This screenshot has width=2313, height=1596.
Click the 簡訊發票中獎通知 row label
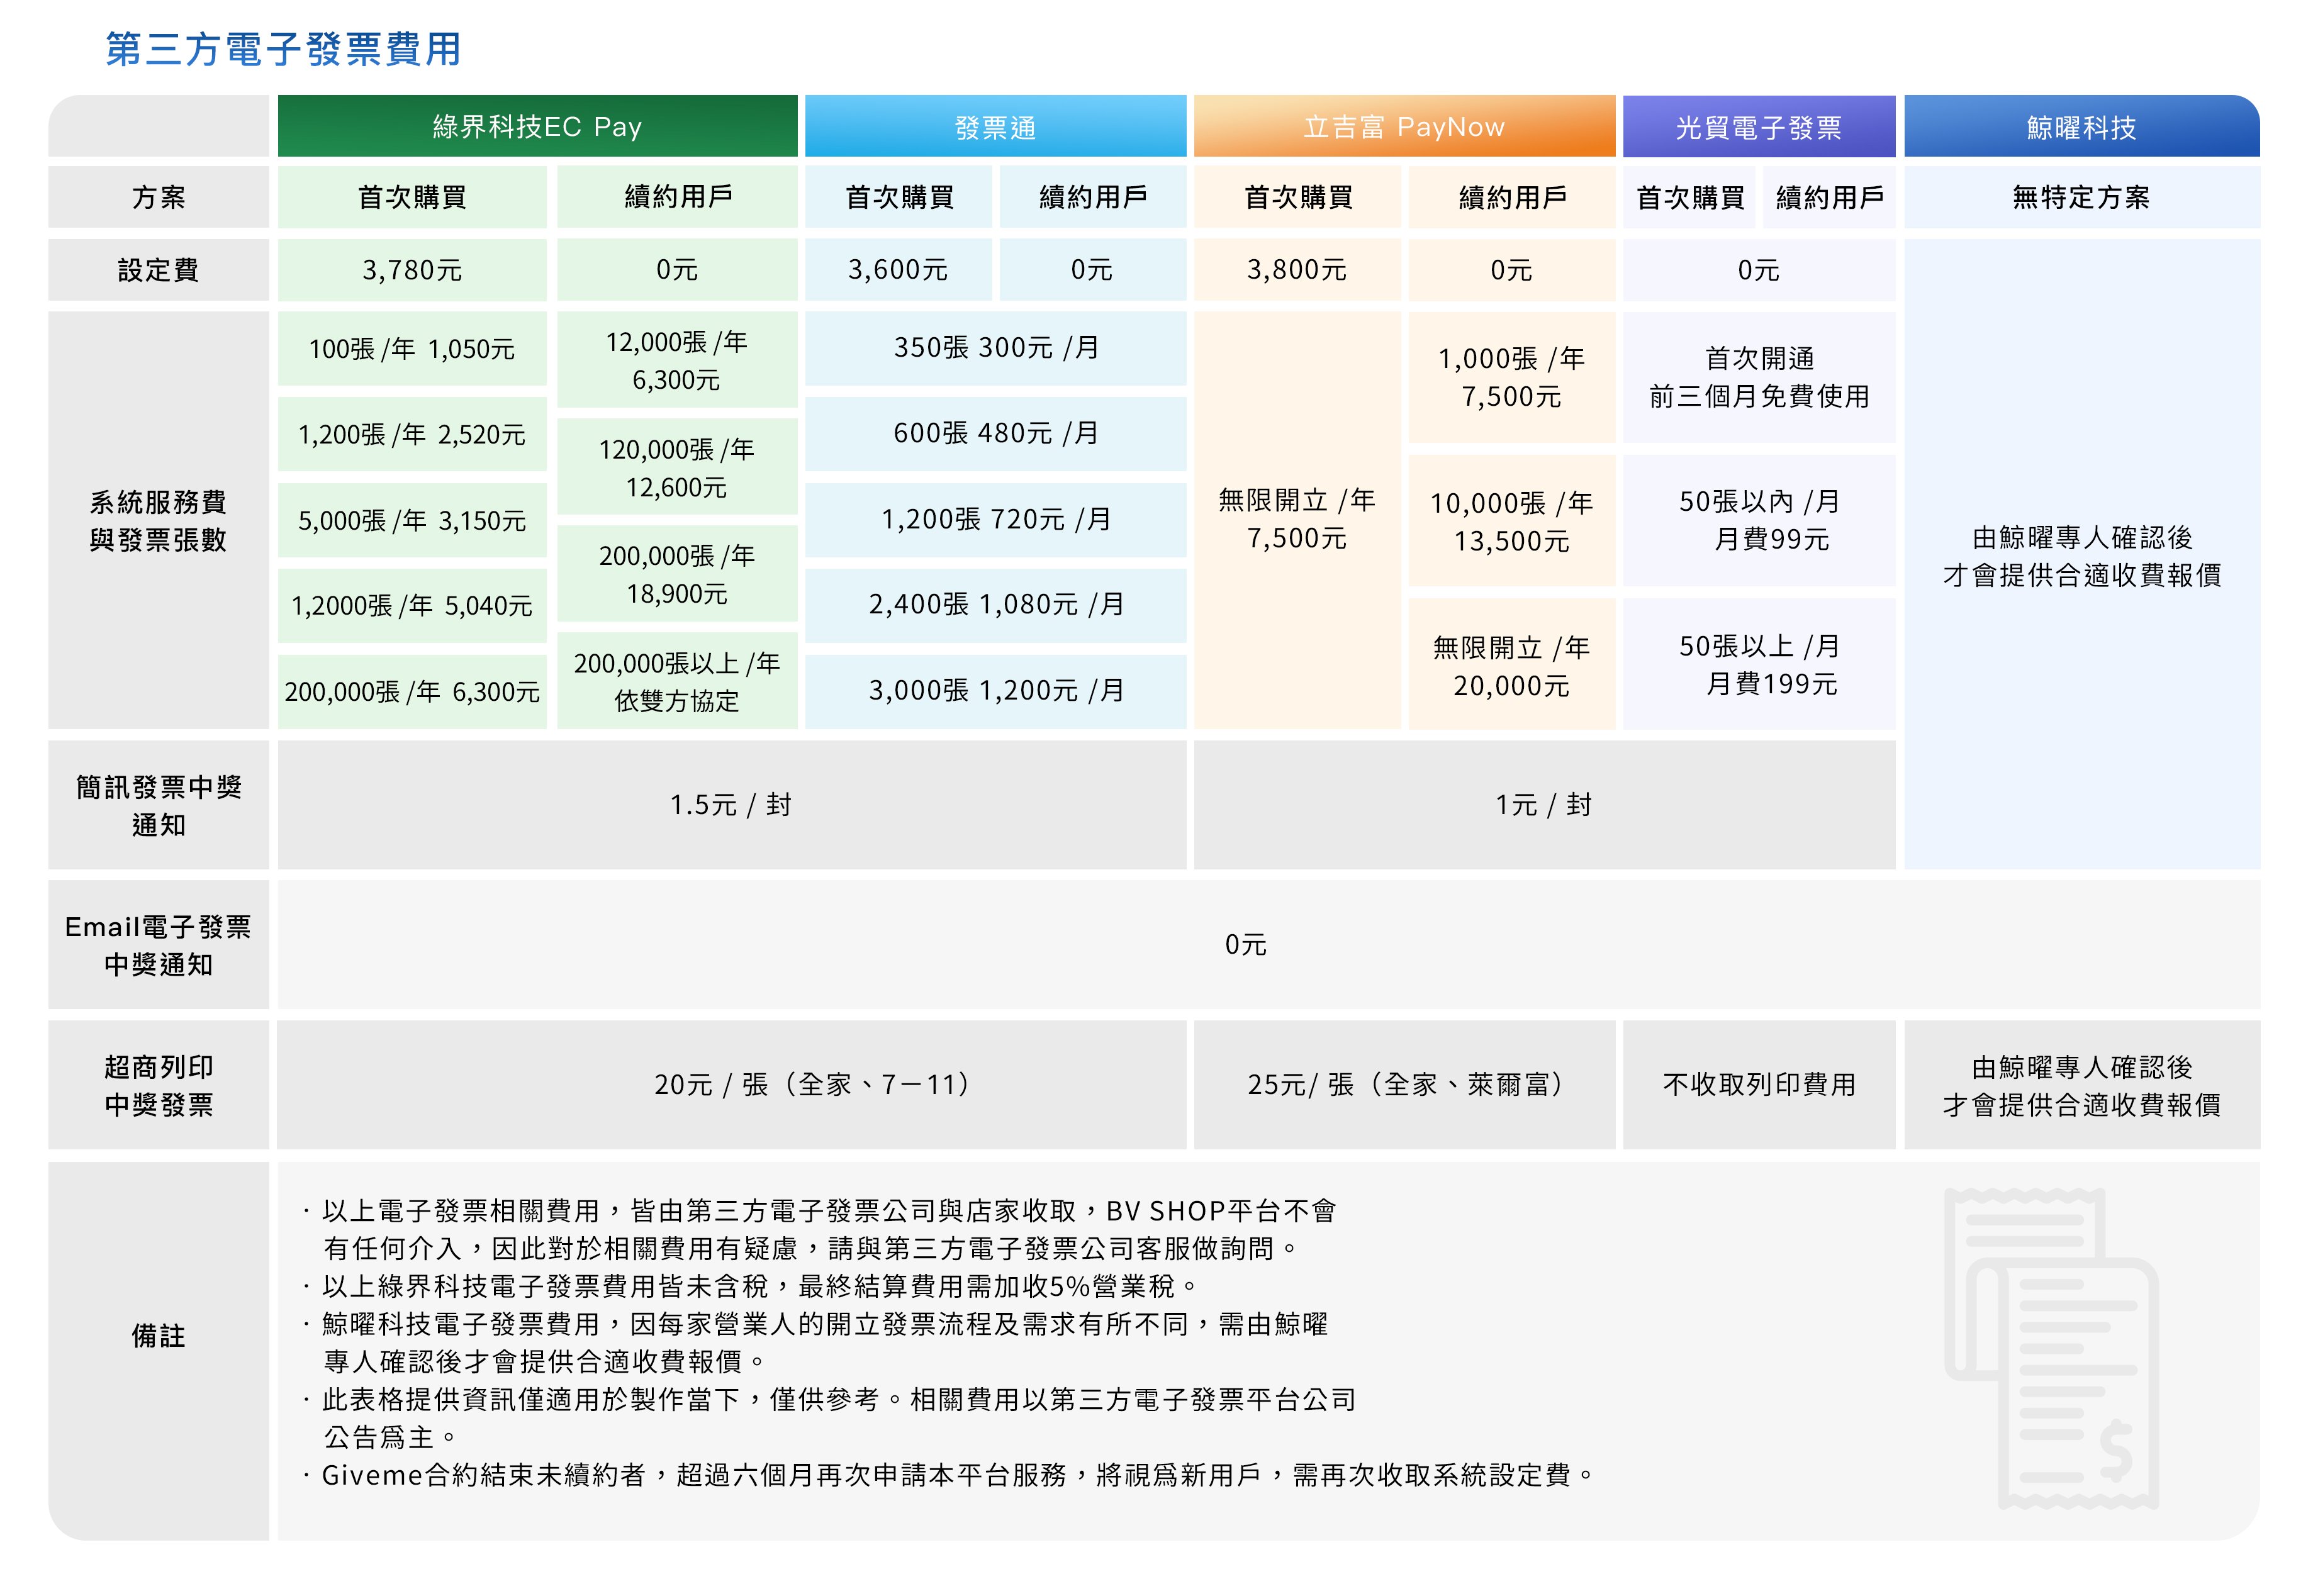point(158,805)
